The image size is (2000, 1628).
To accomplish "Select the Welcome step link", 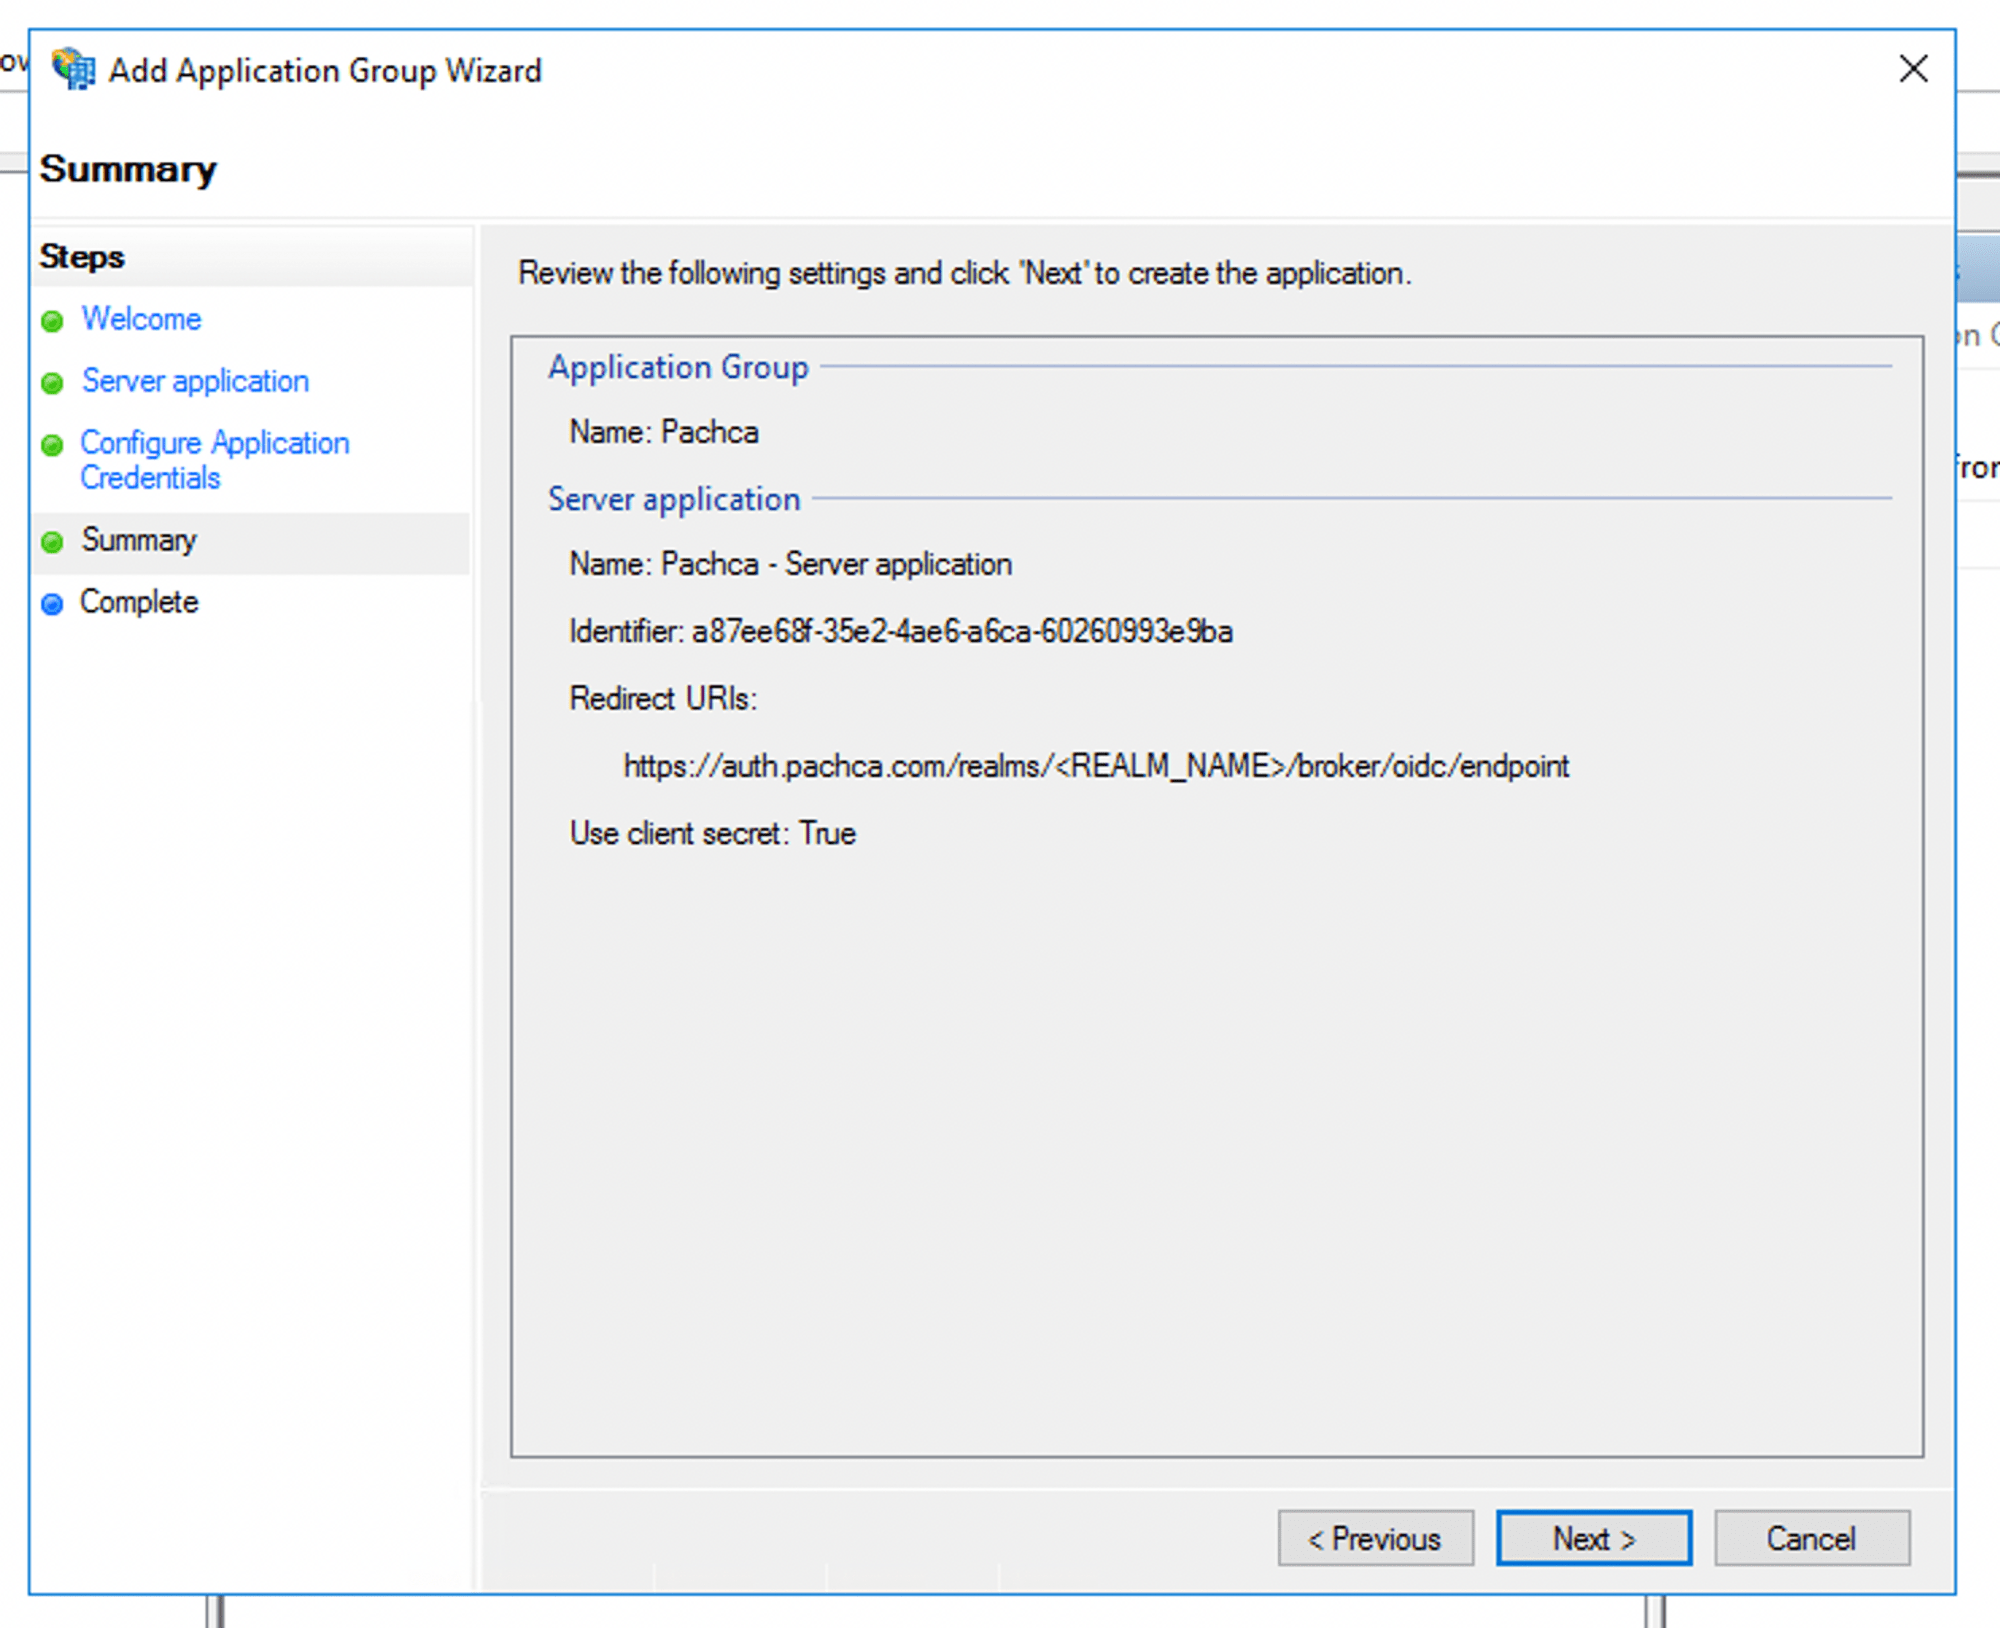I will [x=140, y=320].
